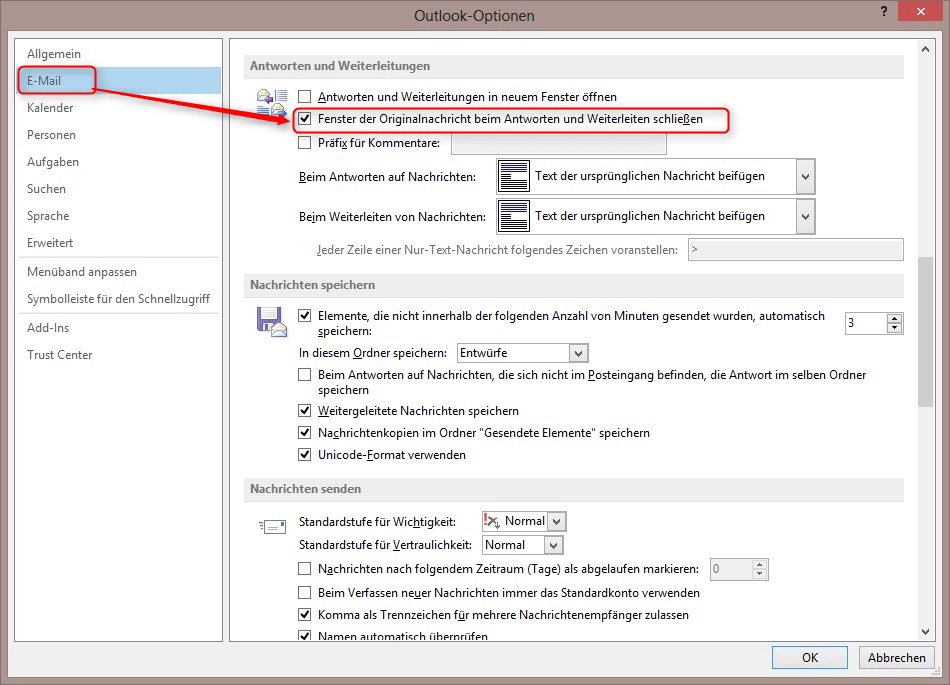
Task: Click the help question mark icon
Action: [884, 11]
